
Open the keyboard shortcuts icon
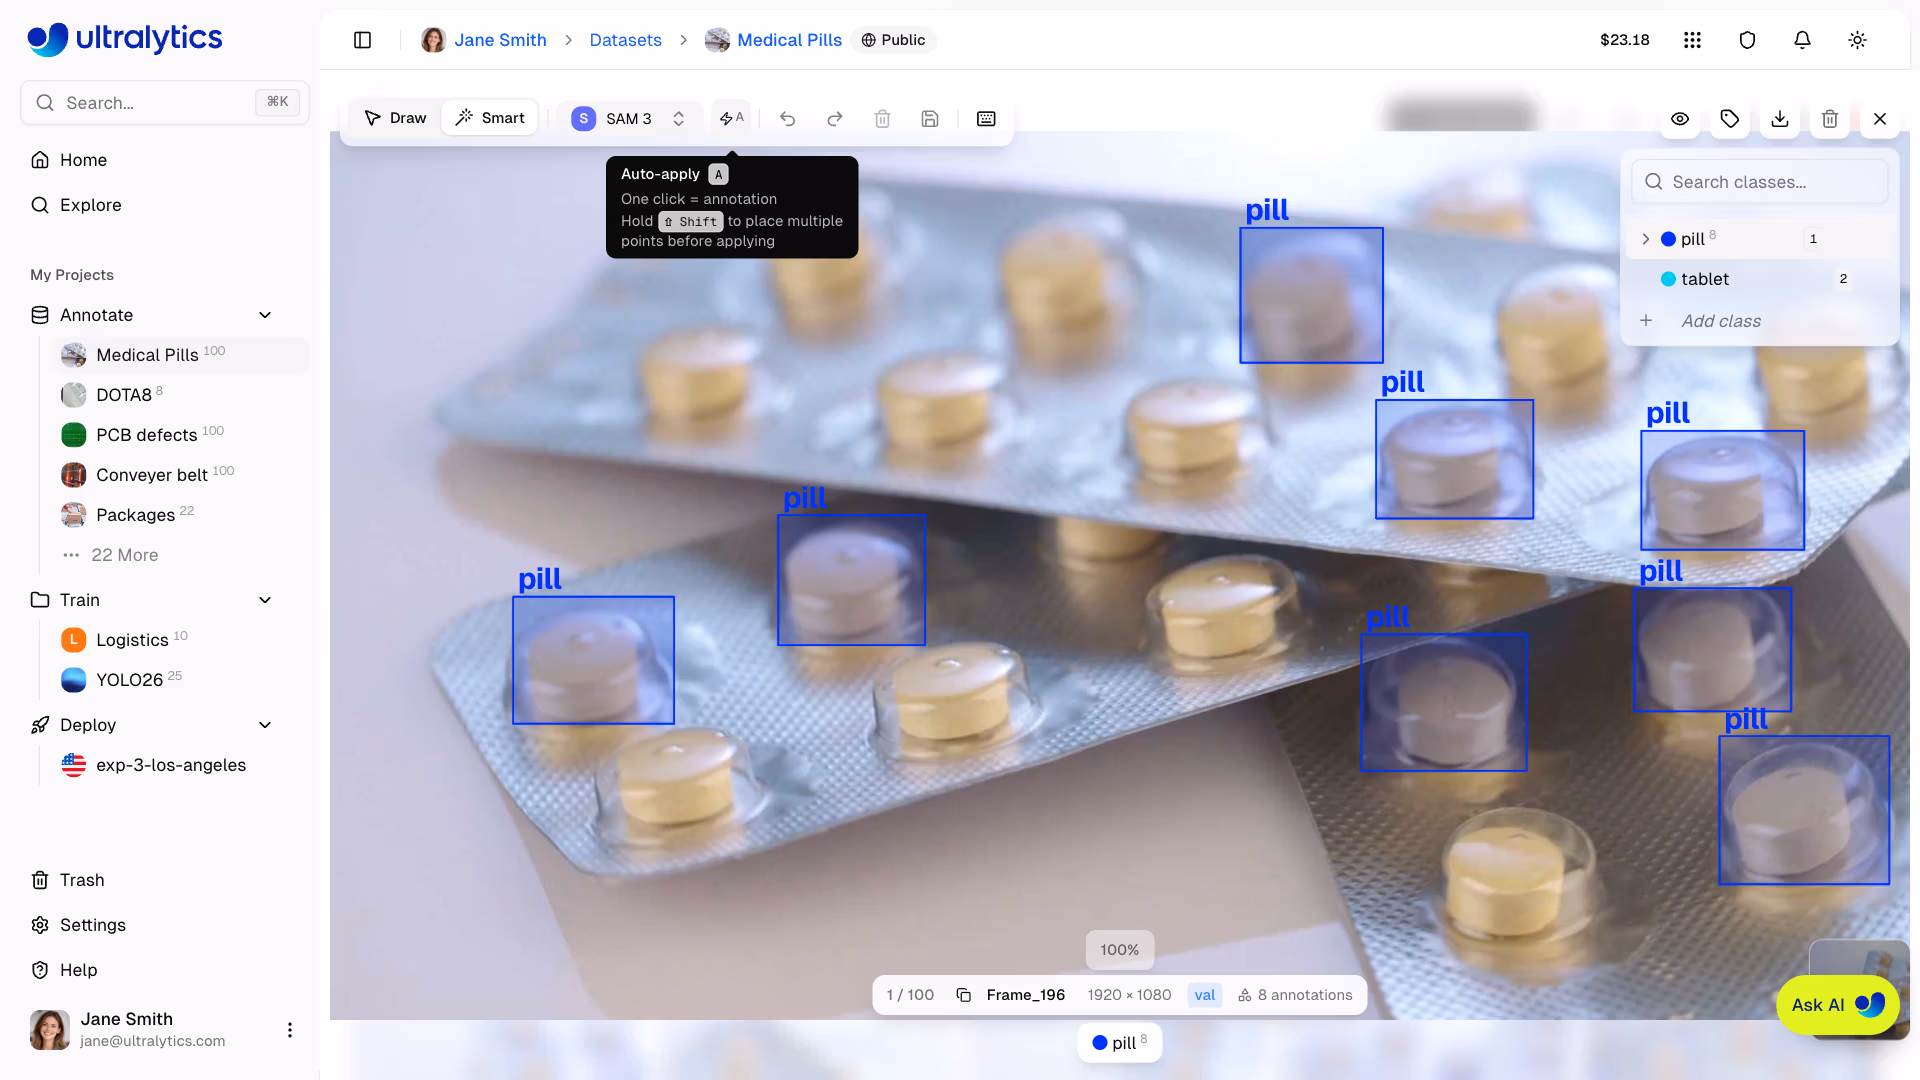(x=986, y=119)
